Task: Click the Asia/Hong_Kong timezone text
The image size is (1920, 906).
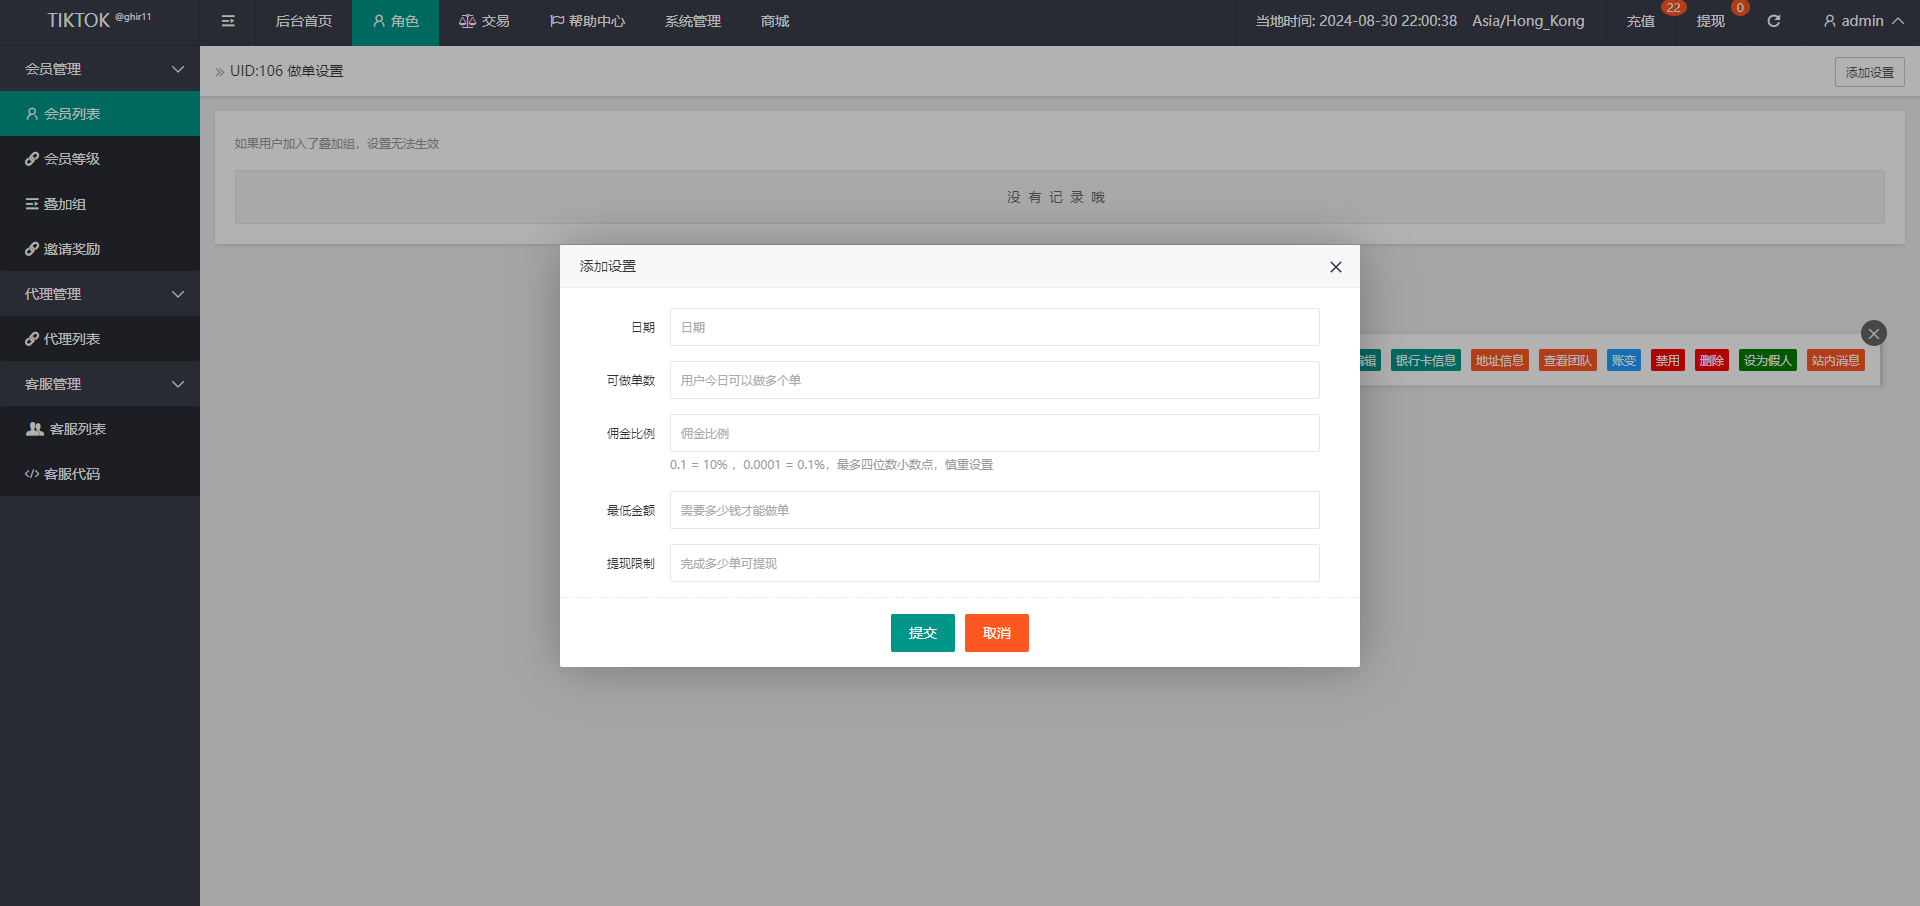Action: click(x=1528, y=21)
